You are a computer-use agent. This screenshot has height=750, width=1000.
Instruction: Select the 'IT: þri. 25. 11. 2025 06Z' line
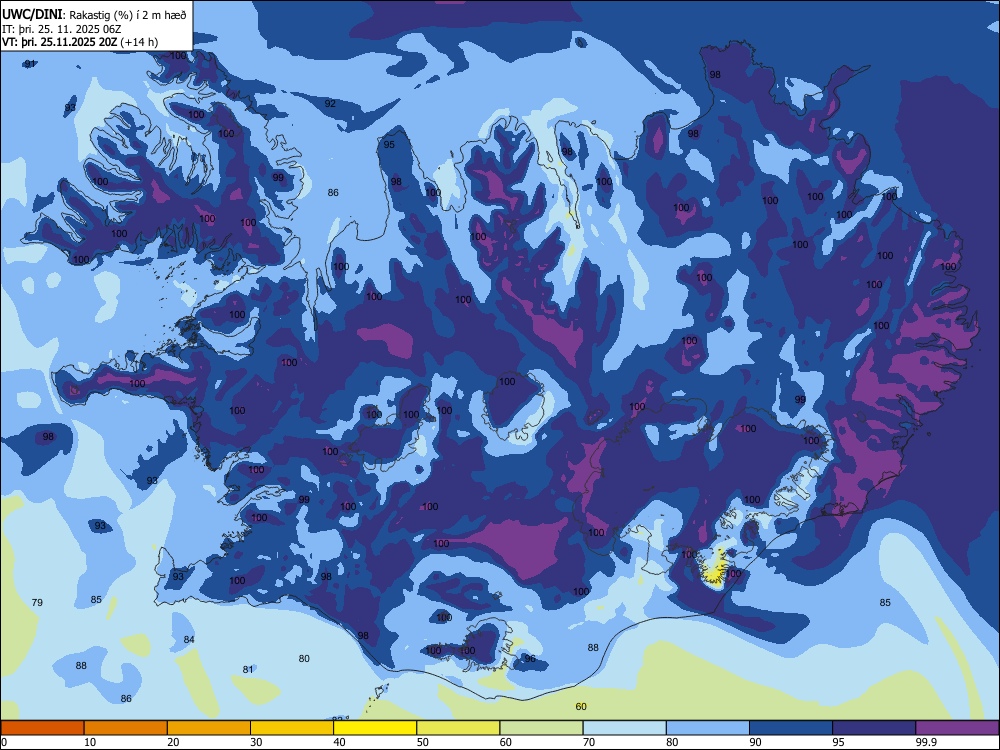62,29
